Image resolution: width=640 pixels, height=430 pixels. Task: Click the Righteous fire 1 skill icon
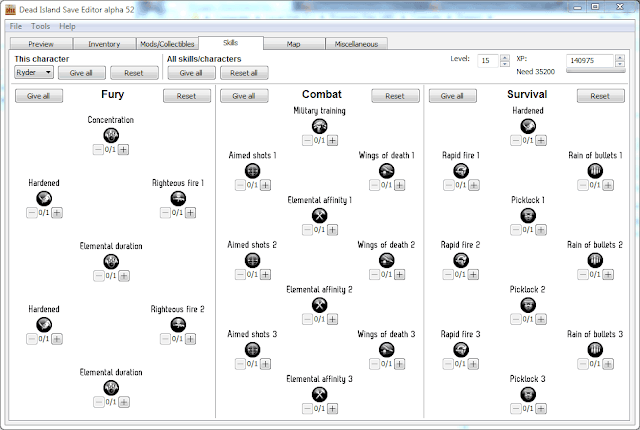click(x=178, y=198)
